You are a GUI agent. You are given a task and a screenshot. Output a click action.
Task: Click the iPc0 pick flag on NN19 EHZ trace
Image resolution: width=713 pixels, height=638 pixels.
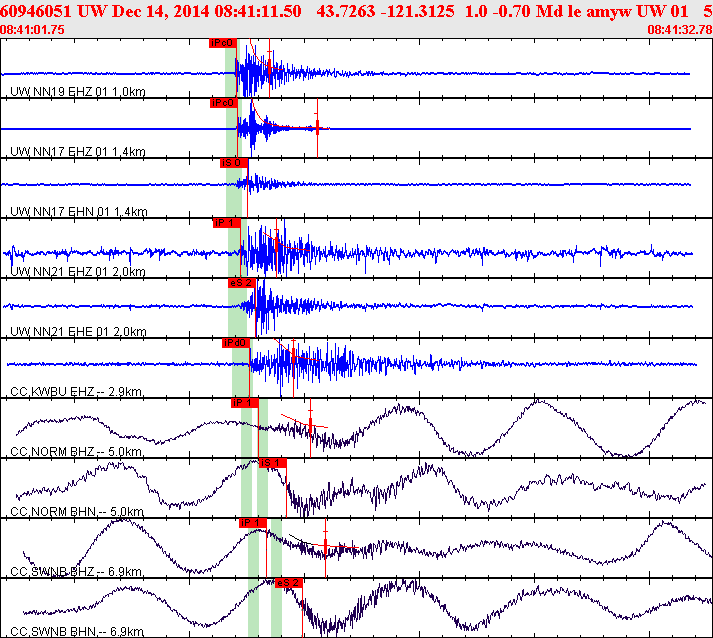[x=223, y=43]
